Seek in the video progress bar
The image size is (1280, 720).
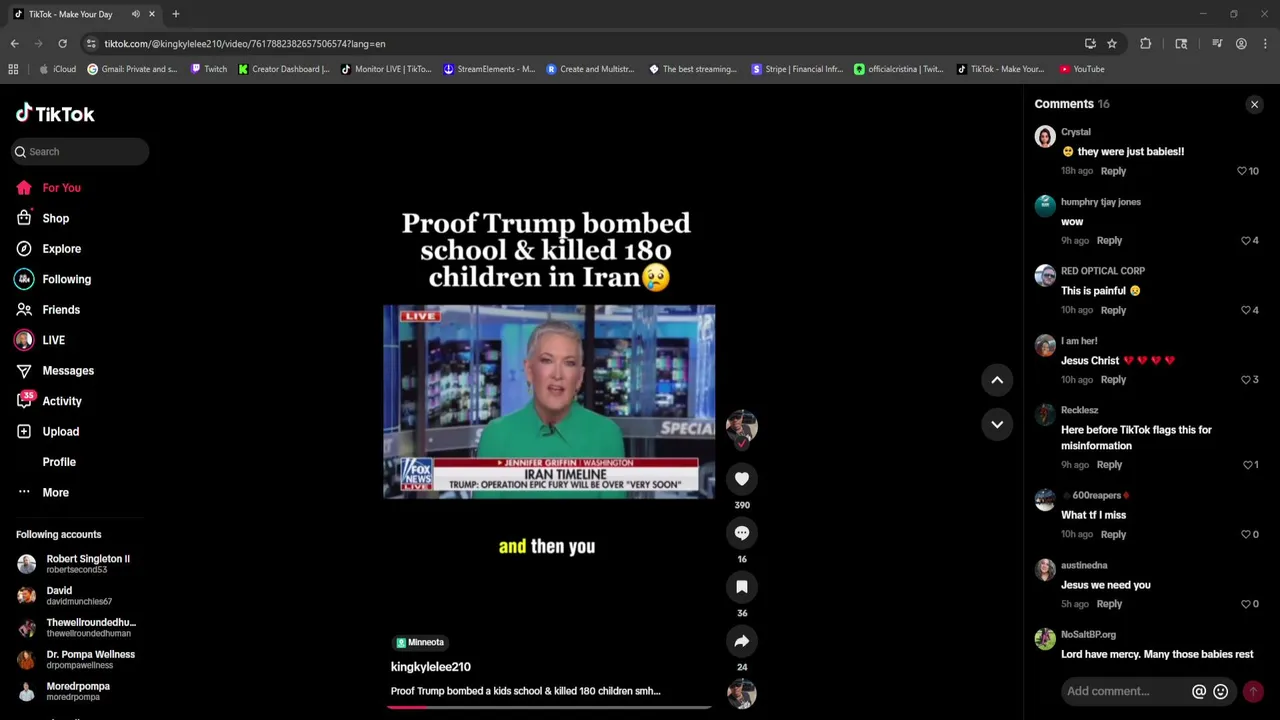tap(549, 707)
